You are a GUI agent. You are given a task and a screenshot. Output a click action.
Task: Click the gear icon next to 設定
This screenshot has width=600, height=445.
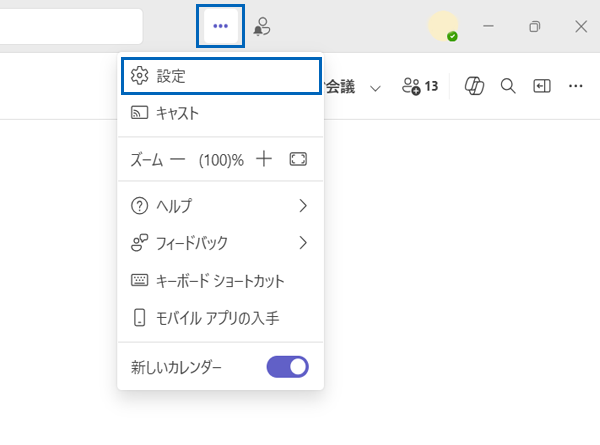coord(139,75)
